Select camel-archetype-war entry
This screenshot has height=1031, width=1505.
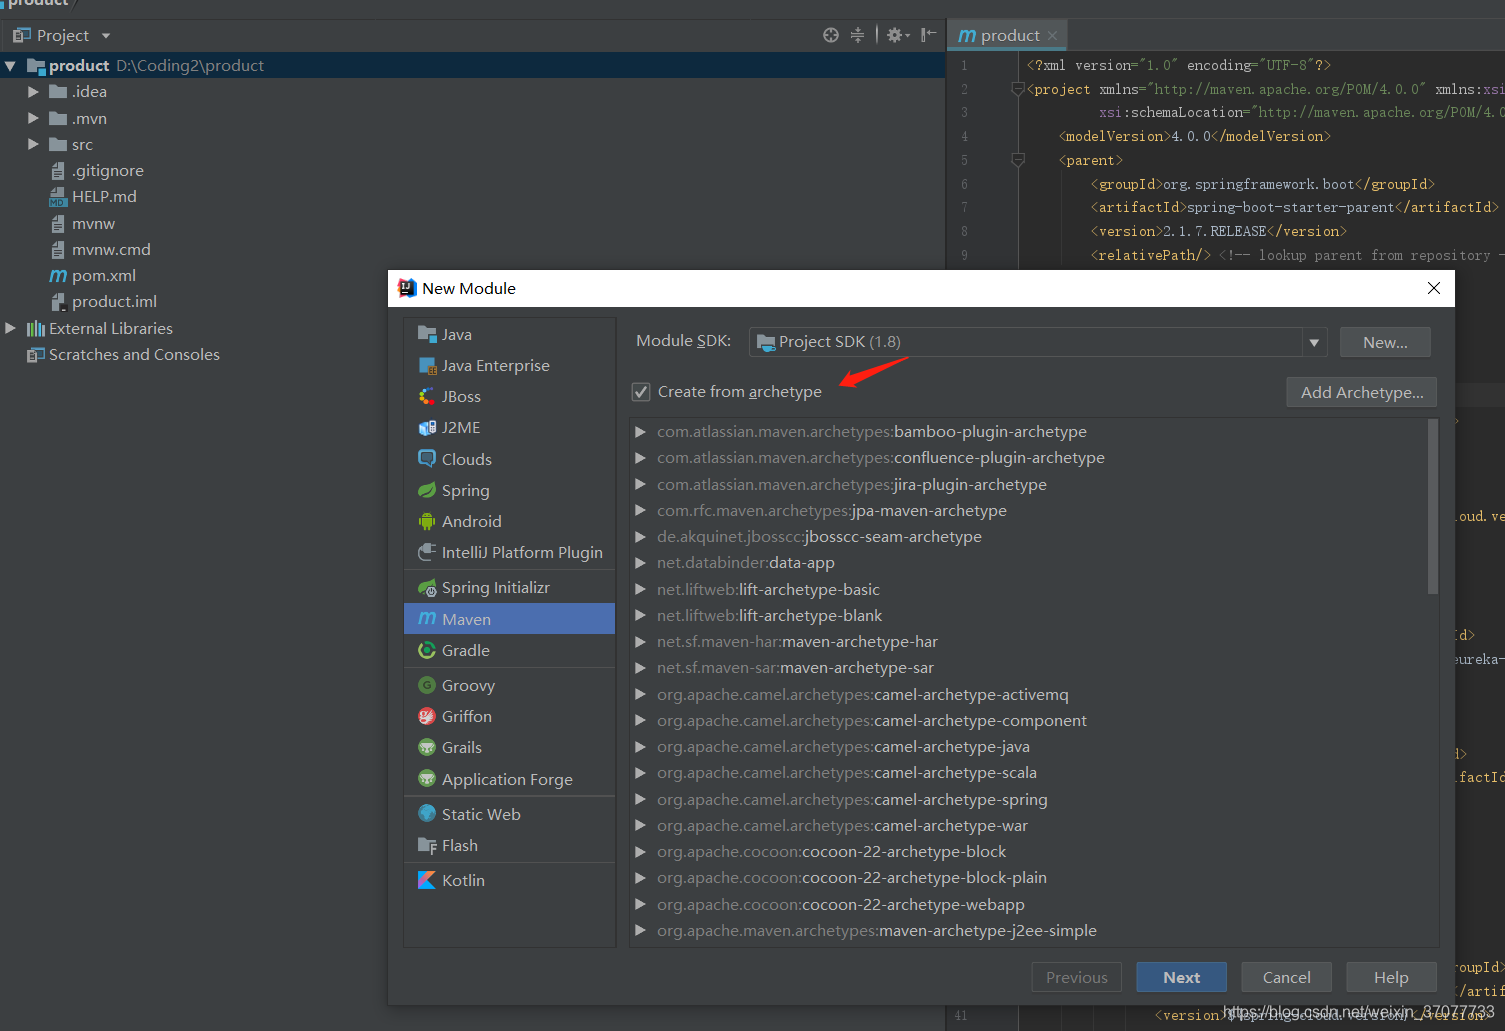coord(842,825)
